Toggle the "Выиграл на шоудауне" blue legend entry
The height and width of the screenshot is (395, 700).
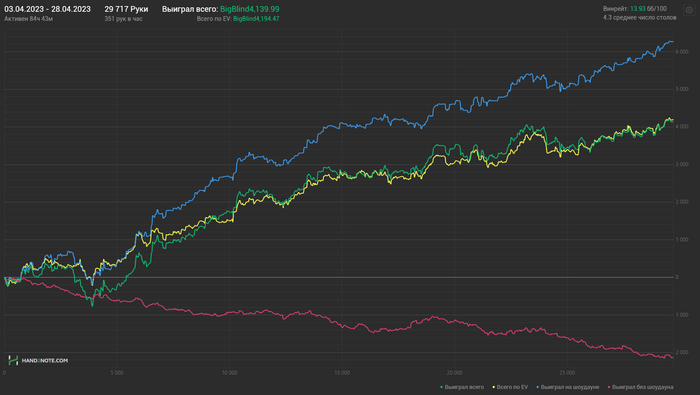pos(567,387)
